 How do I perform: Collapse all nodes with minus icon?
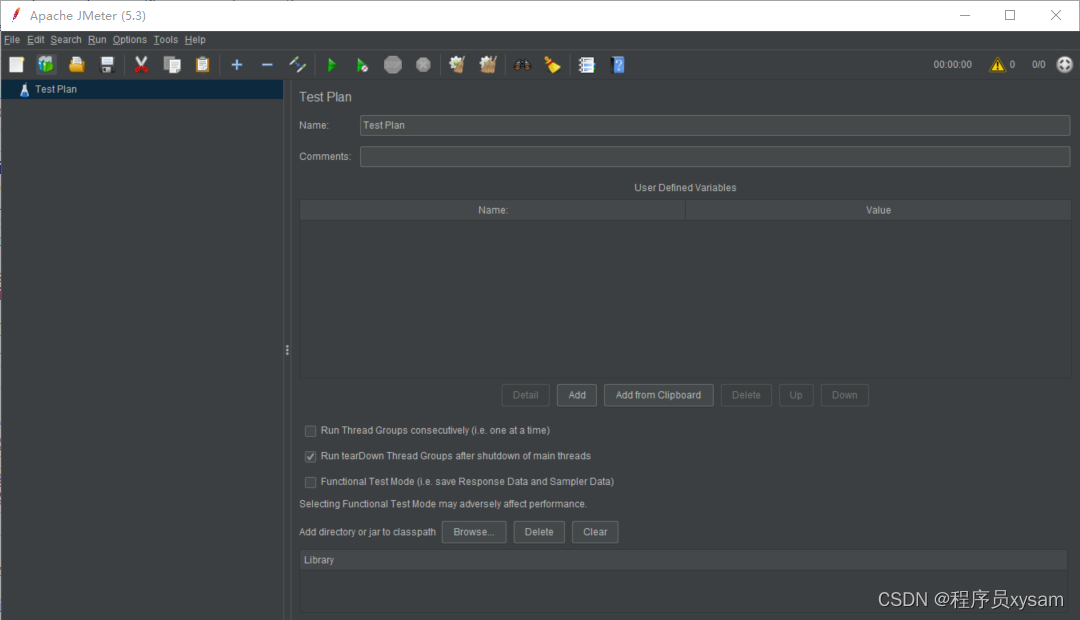[x=267, y=65]
